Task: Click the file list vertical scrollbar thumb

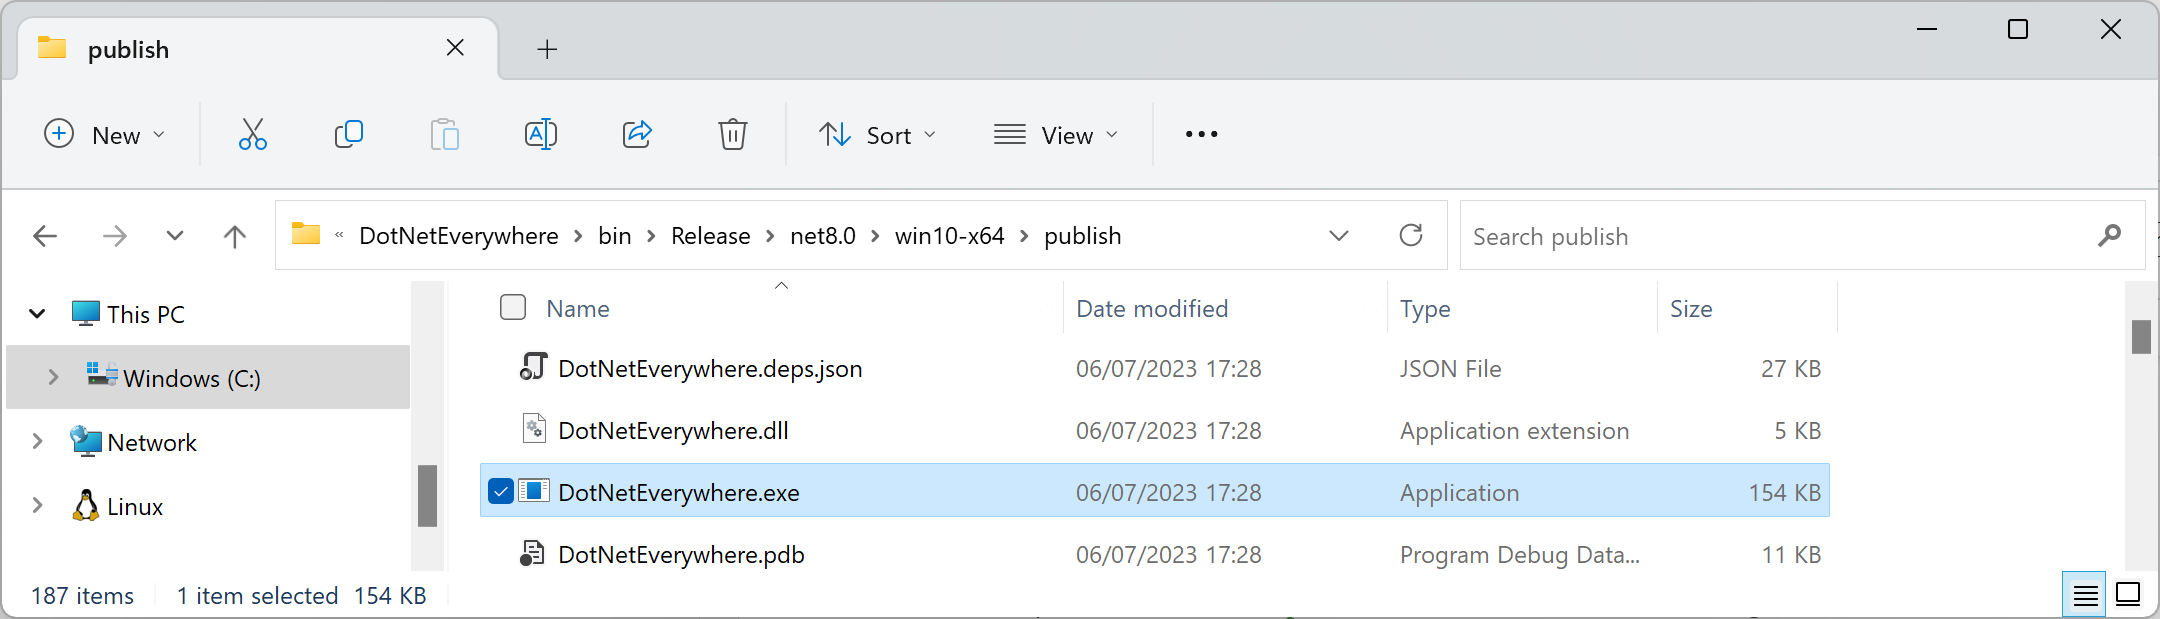Action: click(x=2141, y=336)
